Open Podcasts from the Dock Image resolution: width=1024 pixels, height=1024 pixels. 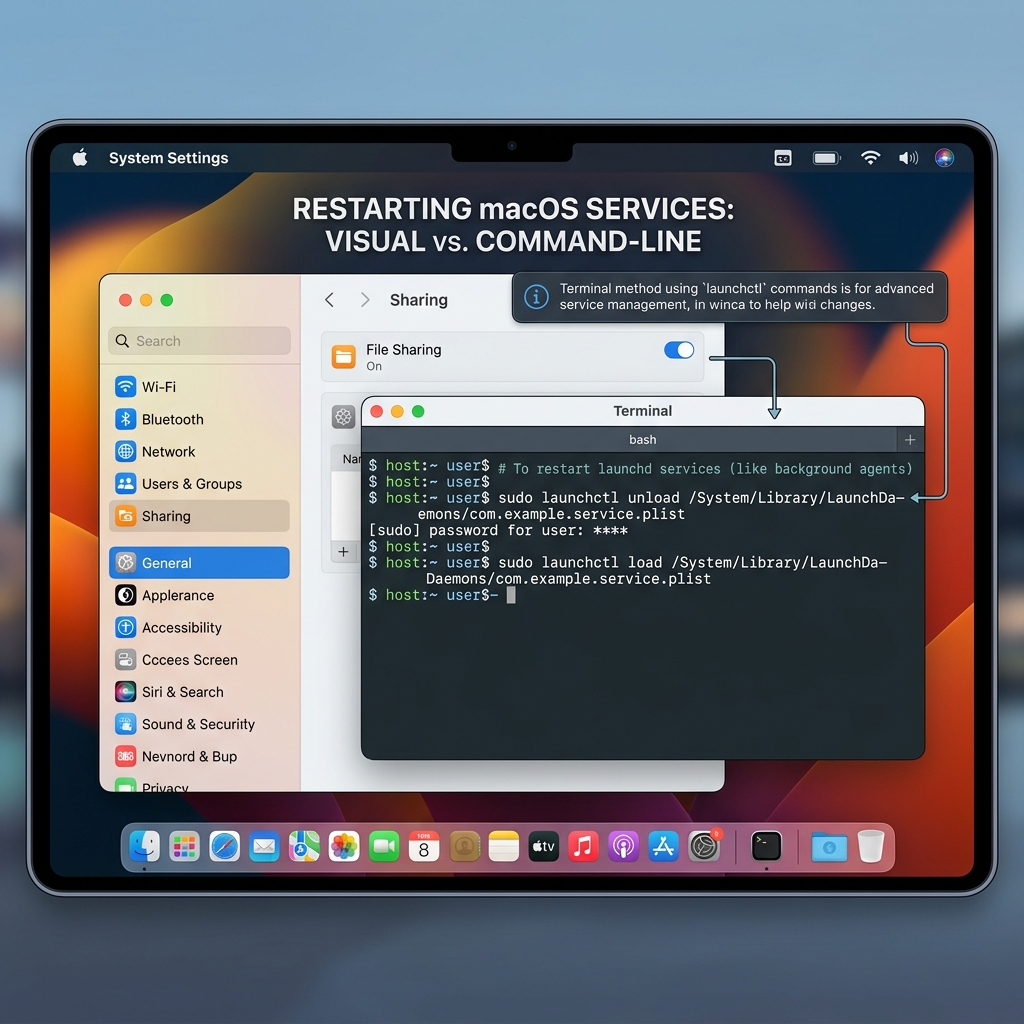pyautogui.click(x=624, y=847)
